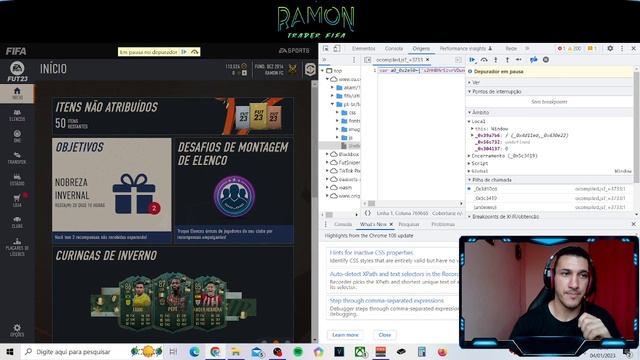Open Desafios de Montagem de Elenco tile
Screen dimensions: 640x360
[234, 190]
